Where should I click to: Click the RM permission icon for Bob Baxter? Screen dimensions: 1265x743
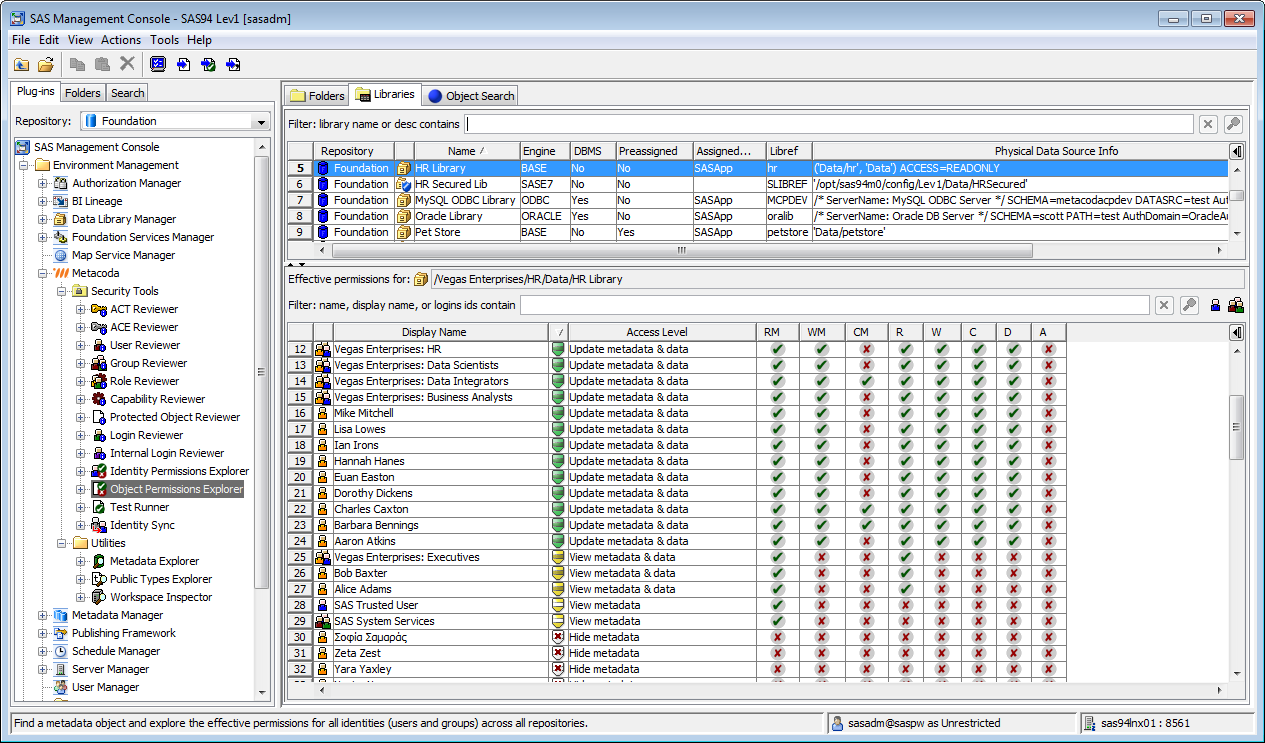coord(777,573)
